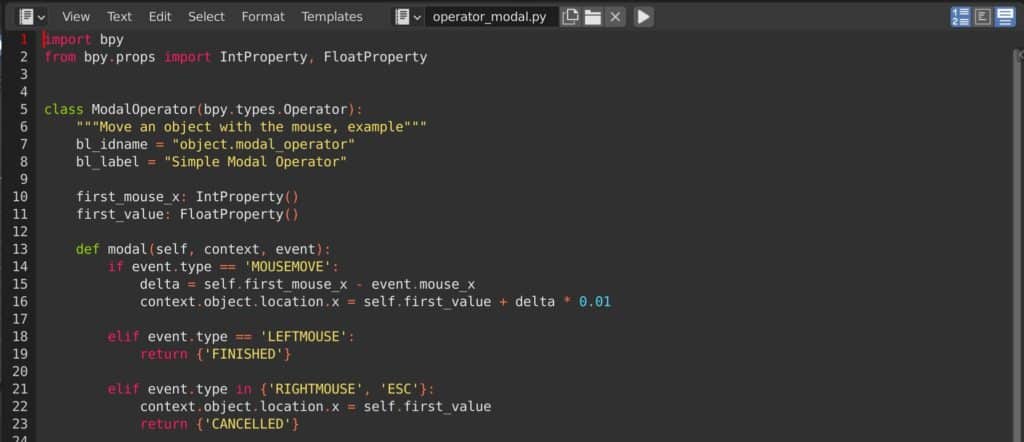Image resolution: width=1024 pixels, height=442 pixels.
Task: Toggle line numbers display
Action: point(960,16)
